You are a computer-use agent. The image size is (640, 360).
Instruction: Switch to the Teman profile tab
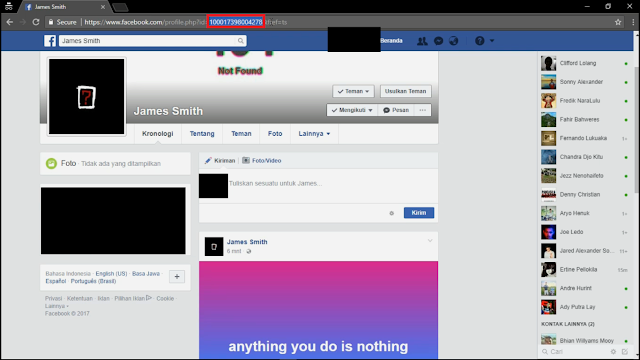coord(241,134)
